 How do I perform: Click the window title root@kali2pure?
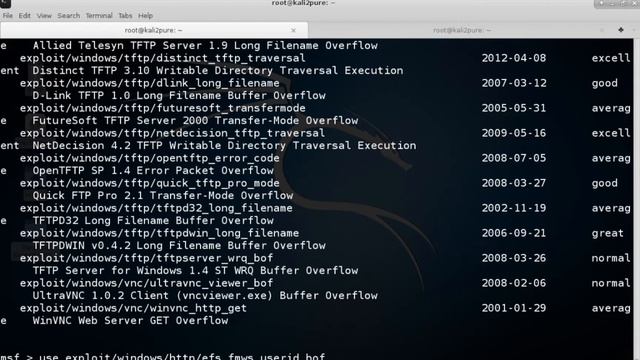303,3
